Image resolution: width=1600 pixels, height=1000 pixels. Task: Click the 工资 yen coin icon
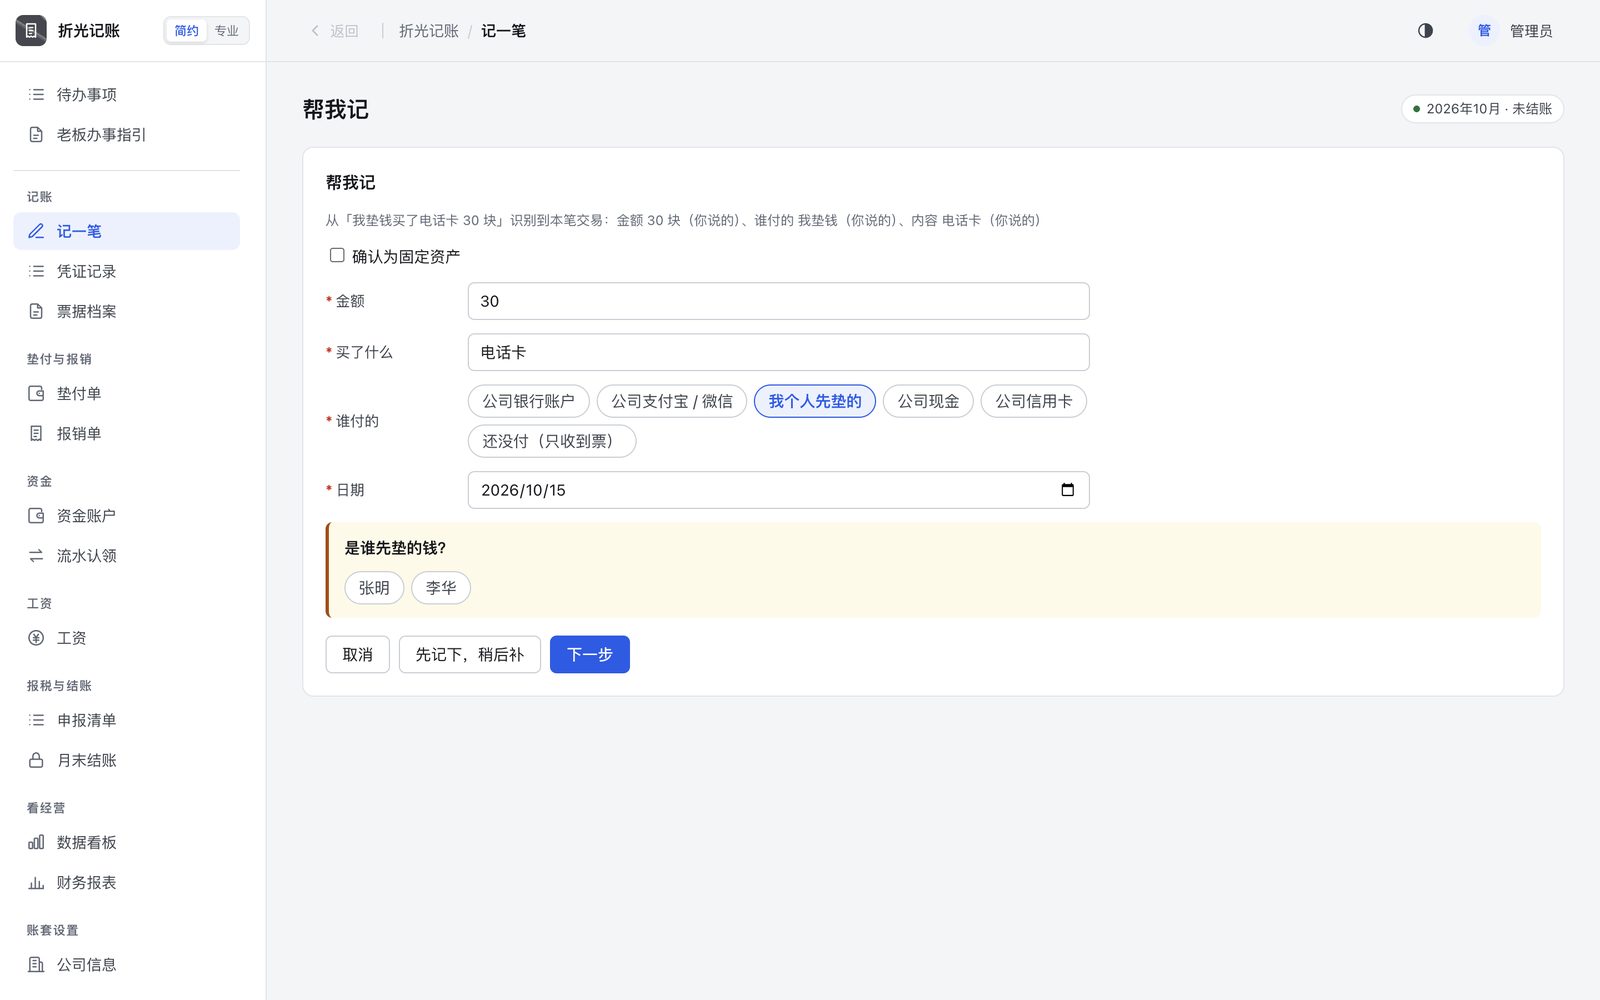(x=36, y=638)
